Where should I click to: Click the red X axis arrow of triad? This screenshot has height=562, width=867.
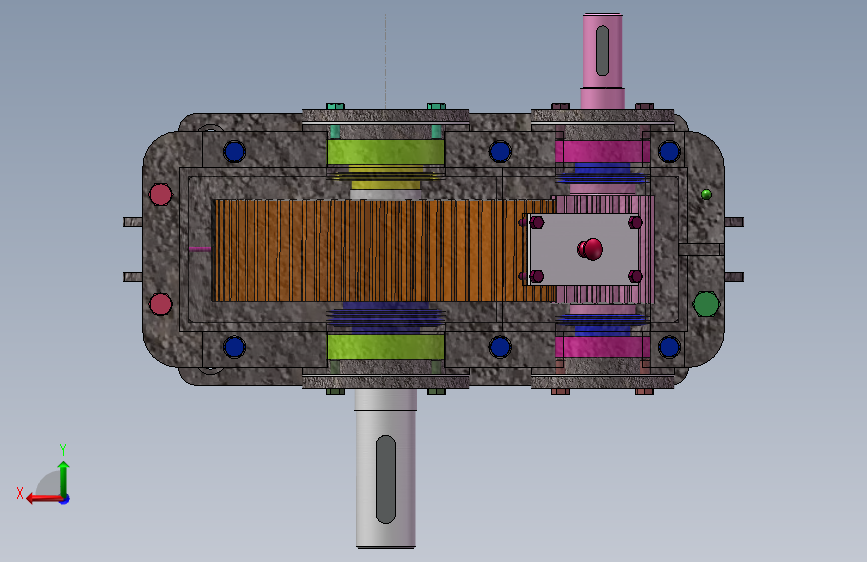point(43,499)
